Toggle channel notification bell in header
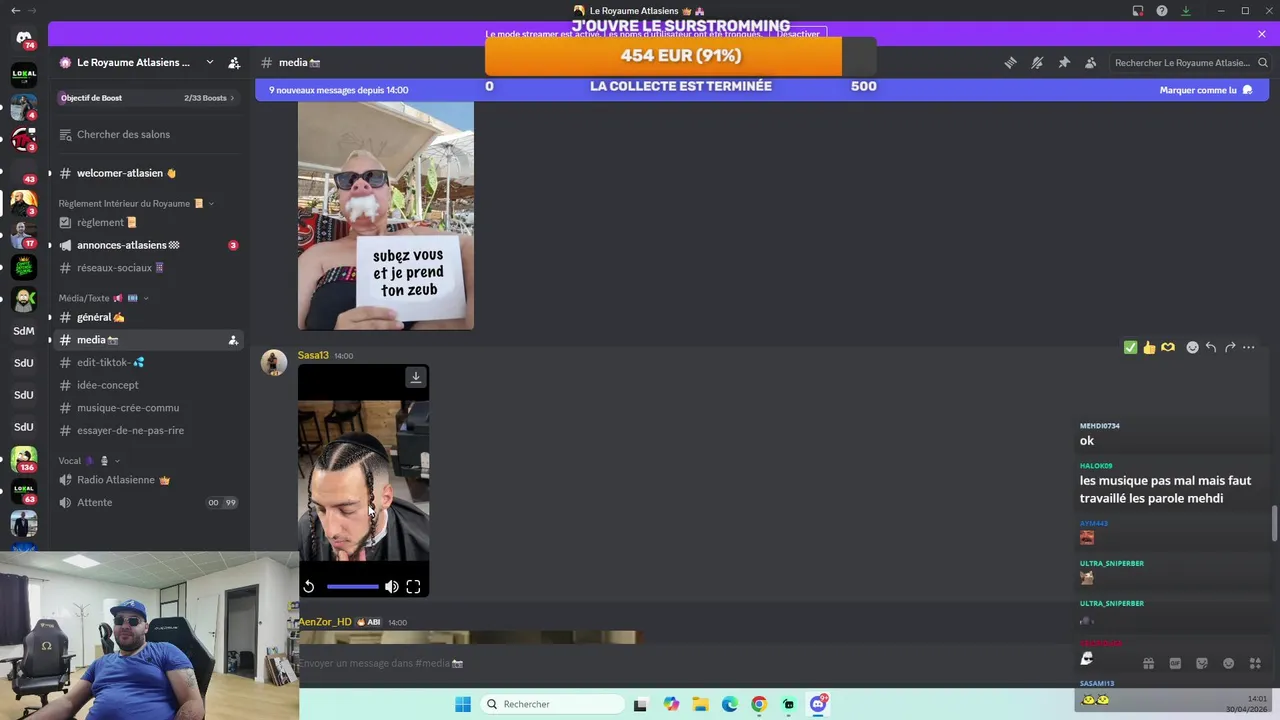Screen dimensions: 1280x720 [x=1037, y=62]
